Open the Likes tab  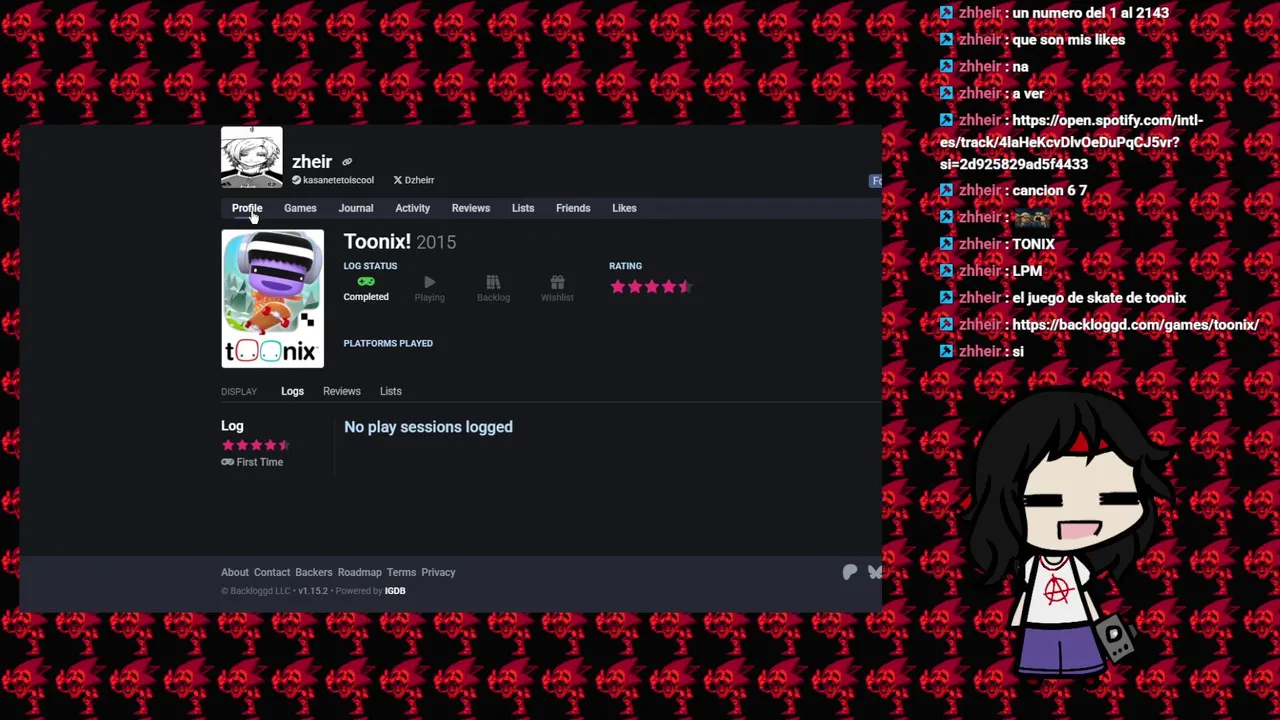pos(624,208)
